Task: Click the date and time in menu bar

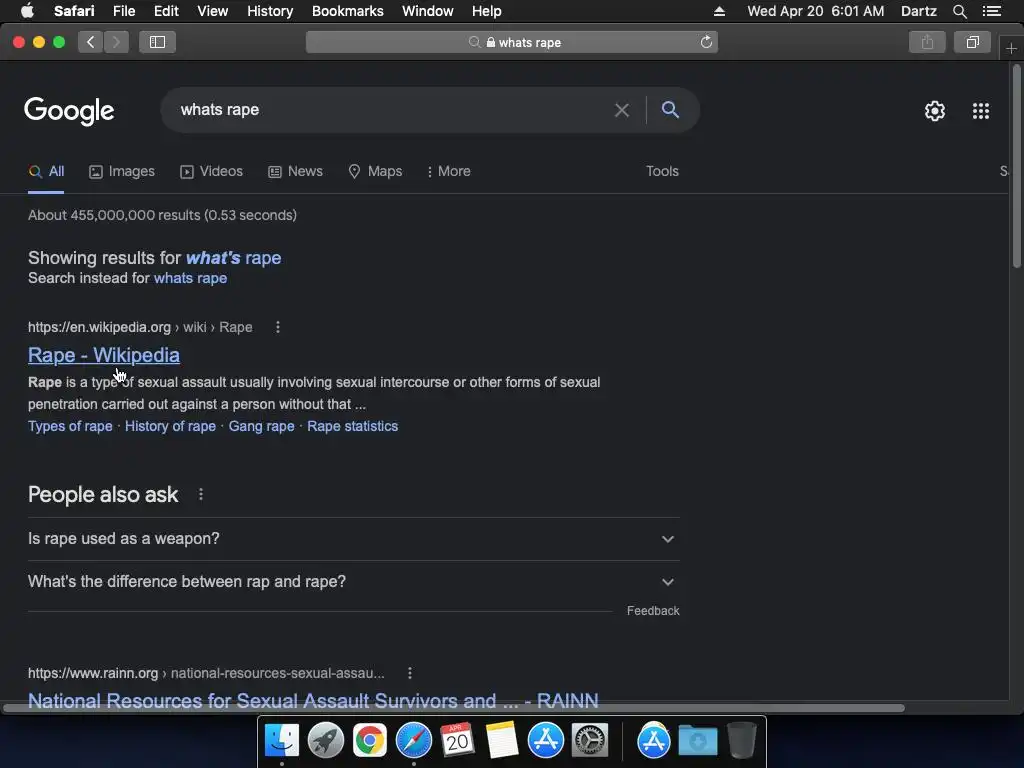Action: click(816, 11)
